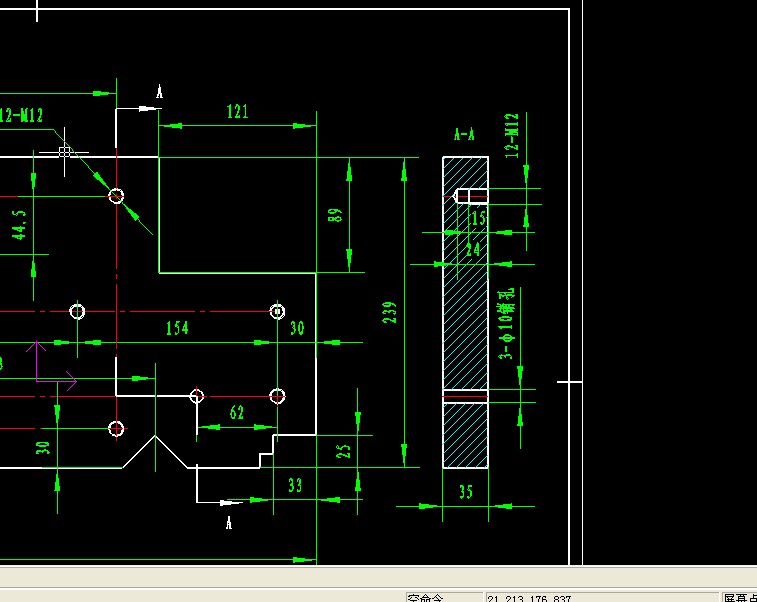The width and height of the screenshot is (757, 602).
Task: Click the upper section cut label A
Action: (160, 91)
